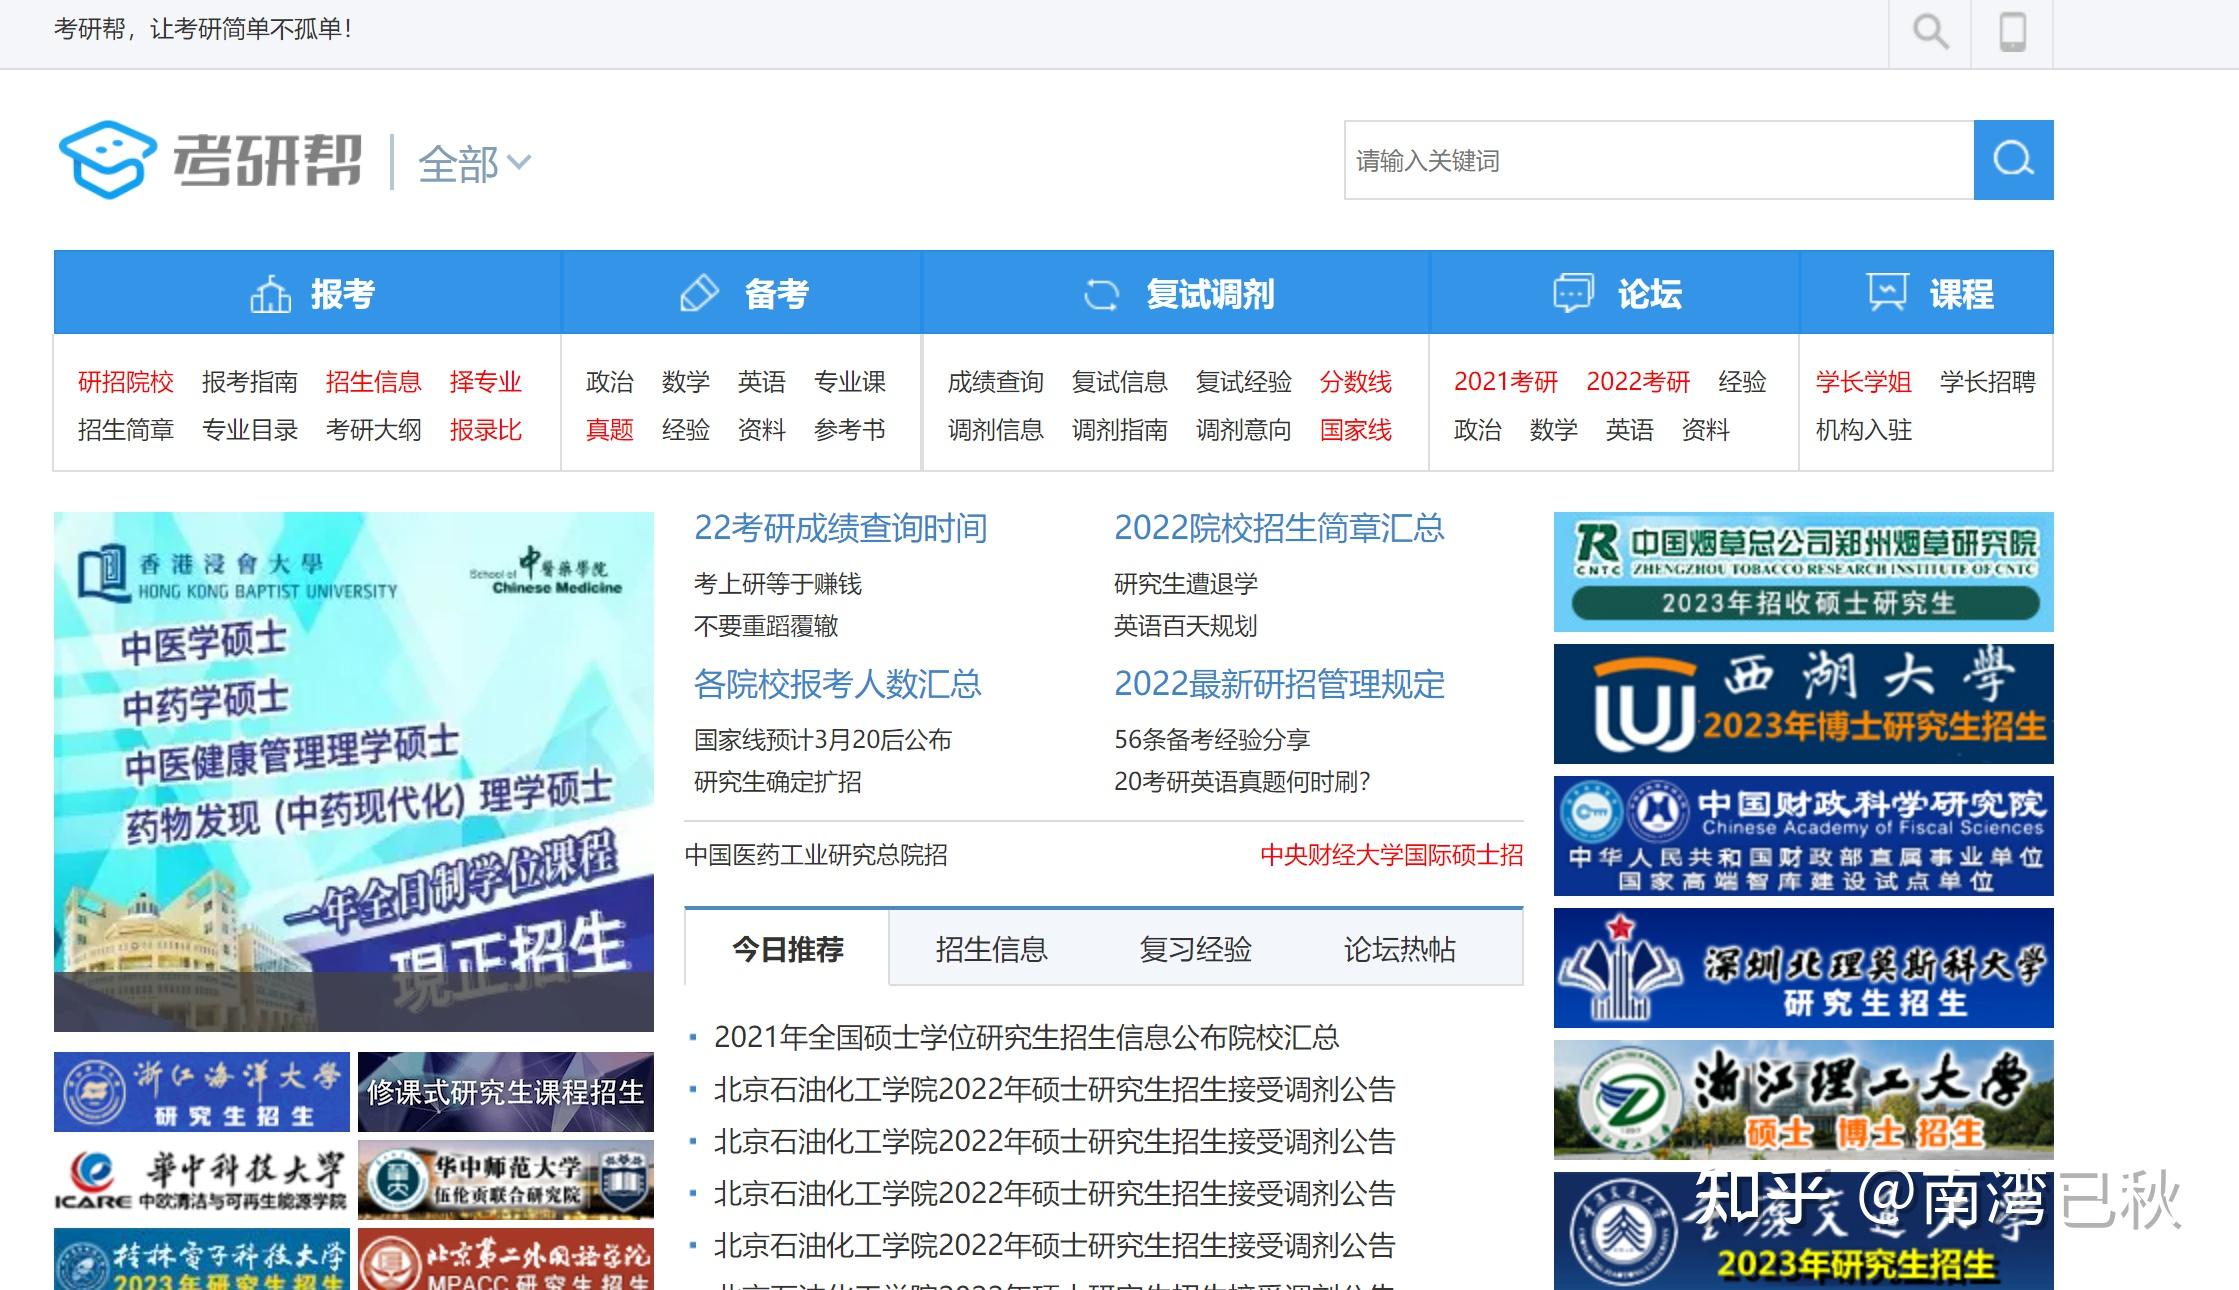
Task: Open the 分数线 link
Action: pos(1356,382)
